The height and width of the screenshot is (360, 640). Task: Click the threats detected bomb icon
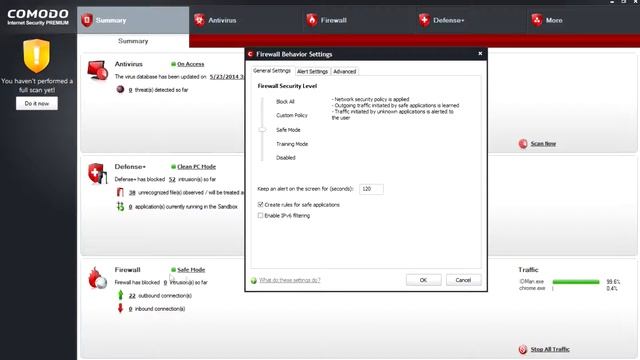pos(120,89)
